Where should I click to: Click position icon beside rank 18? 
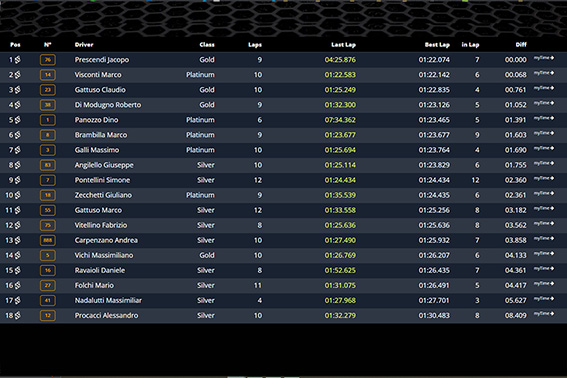point(17,315)
